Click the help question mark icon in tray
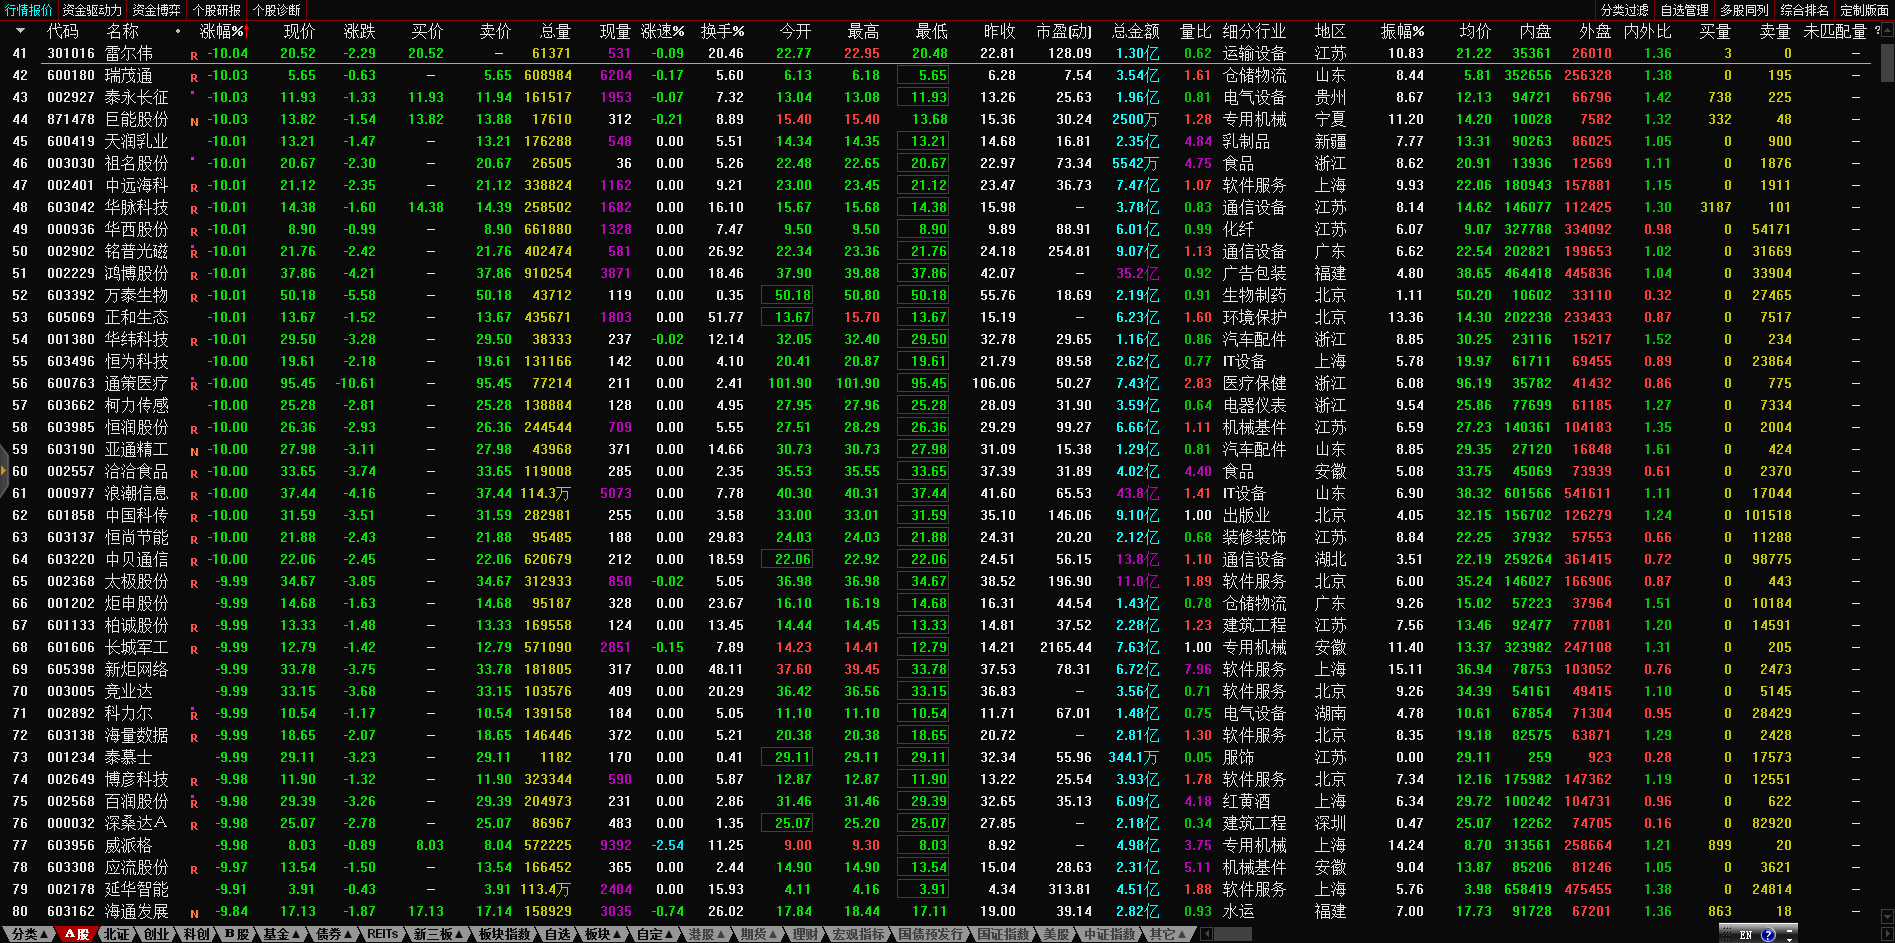Image resolution: width=1895 pixels, height=943 pixels. pos(1768,935)
